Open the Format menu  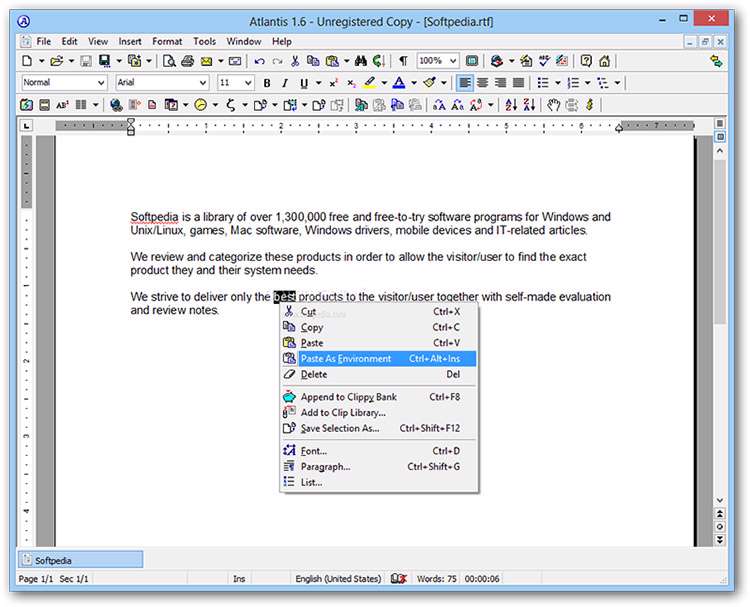tap(167, 41)
